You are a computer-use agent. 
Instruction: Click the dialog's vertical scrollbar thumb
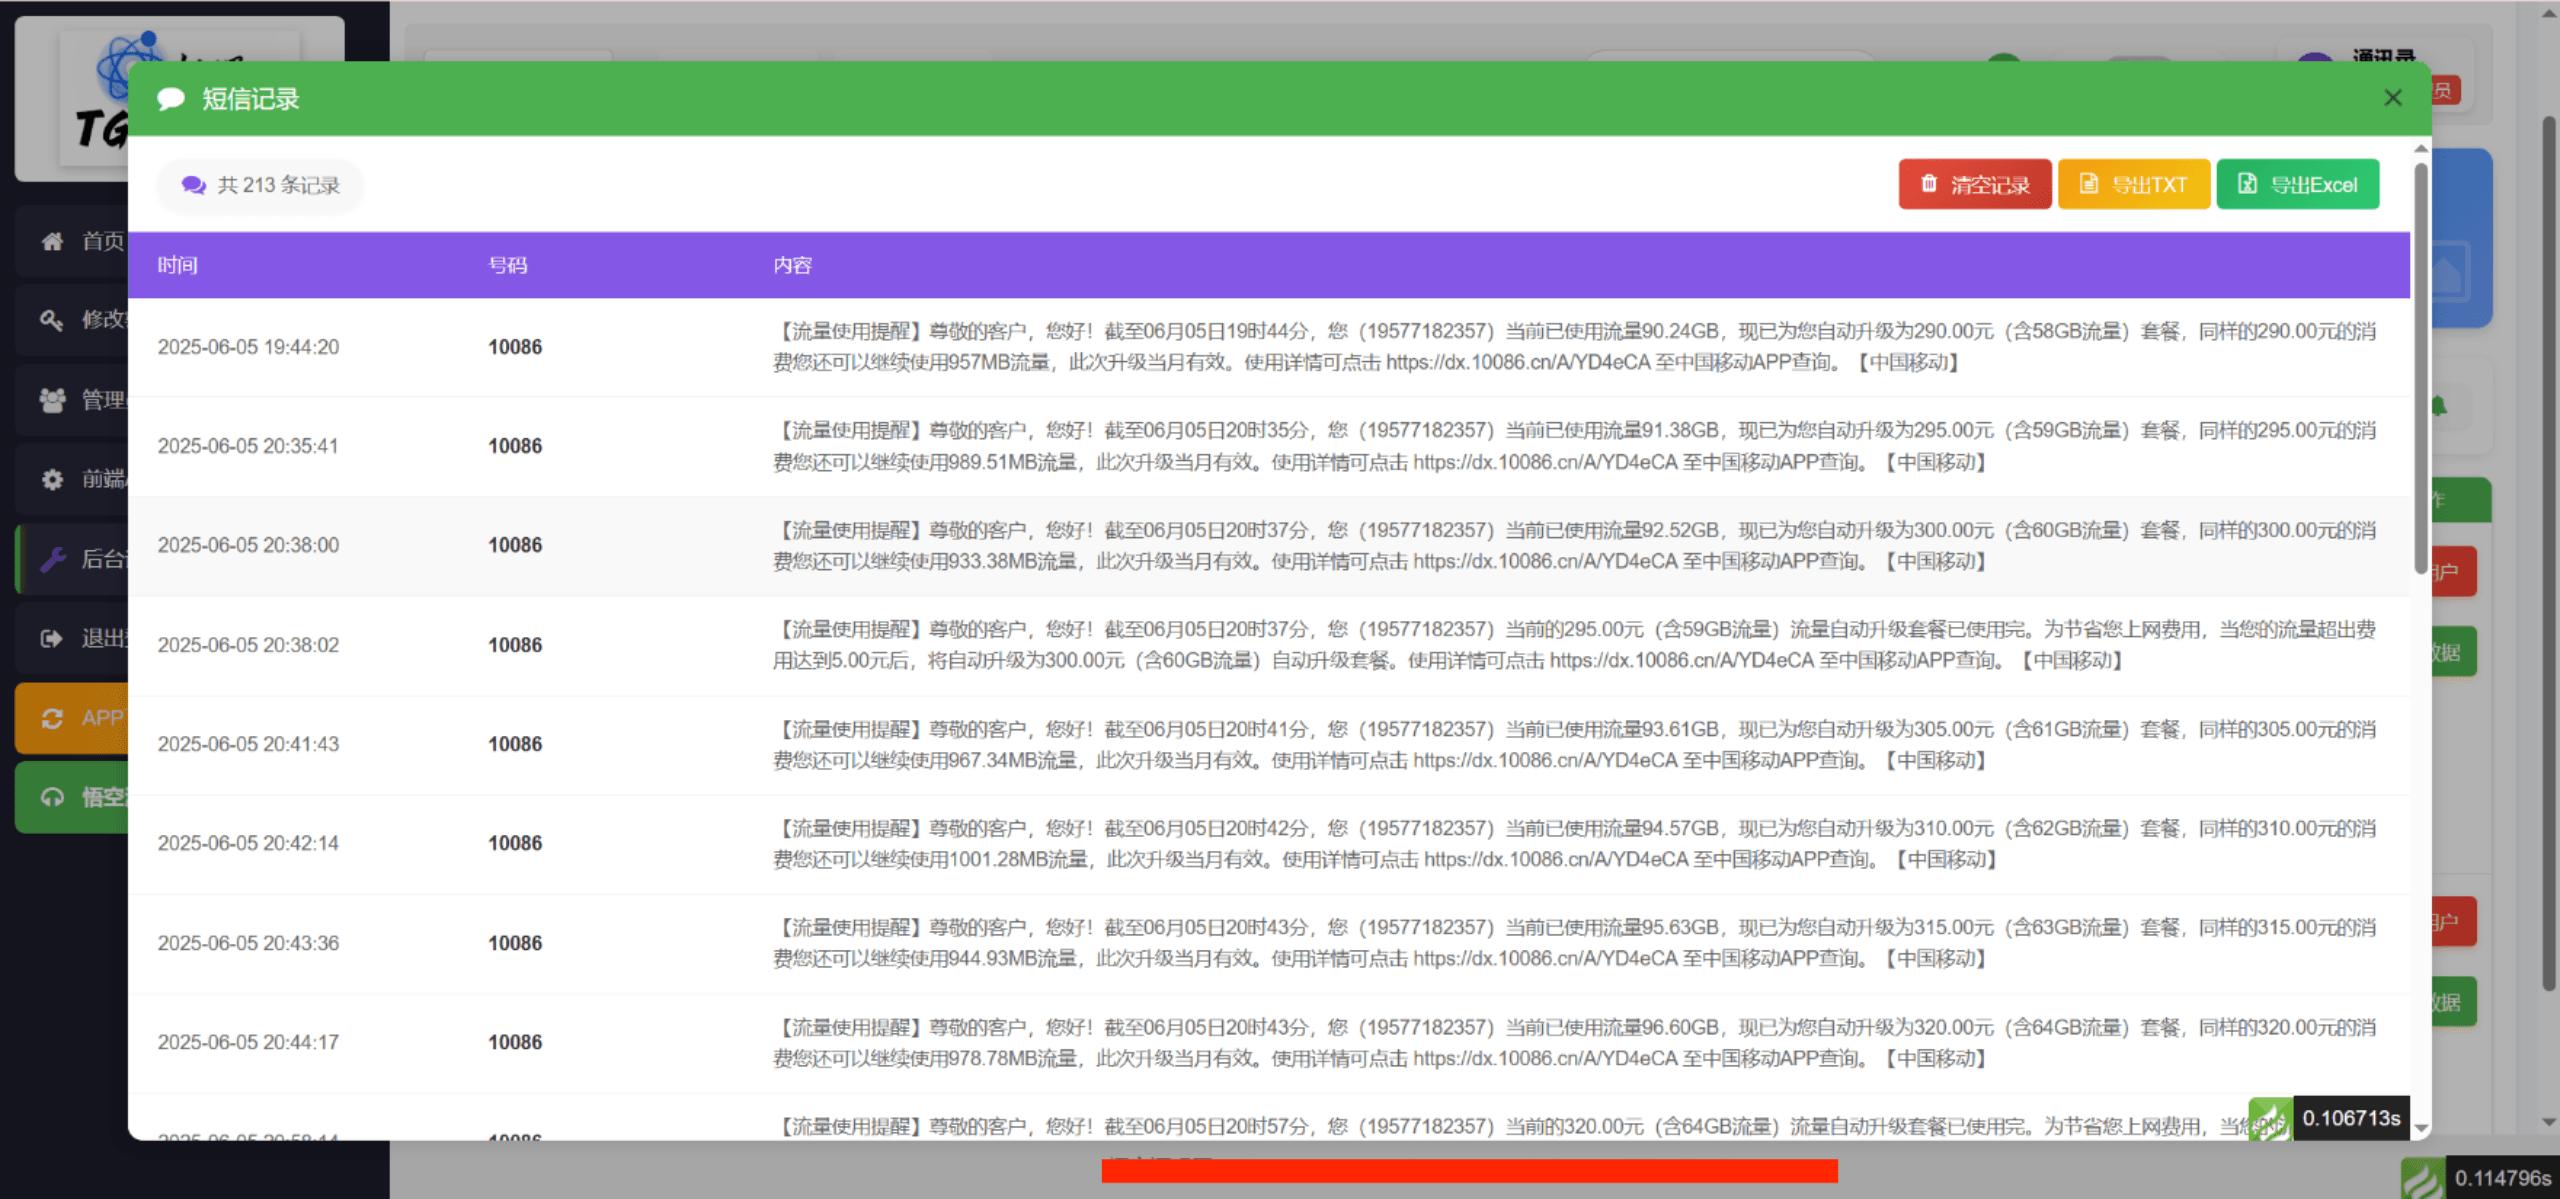click(x=2420, y=370)
